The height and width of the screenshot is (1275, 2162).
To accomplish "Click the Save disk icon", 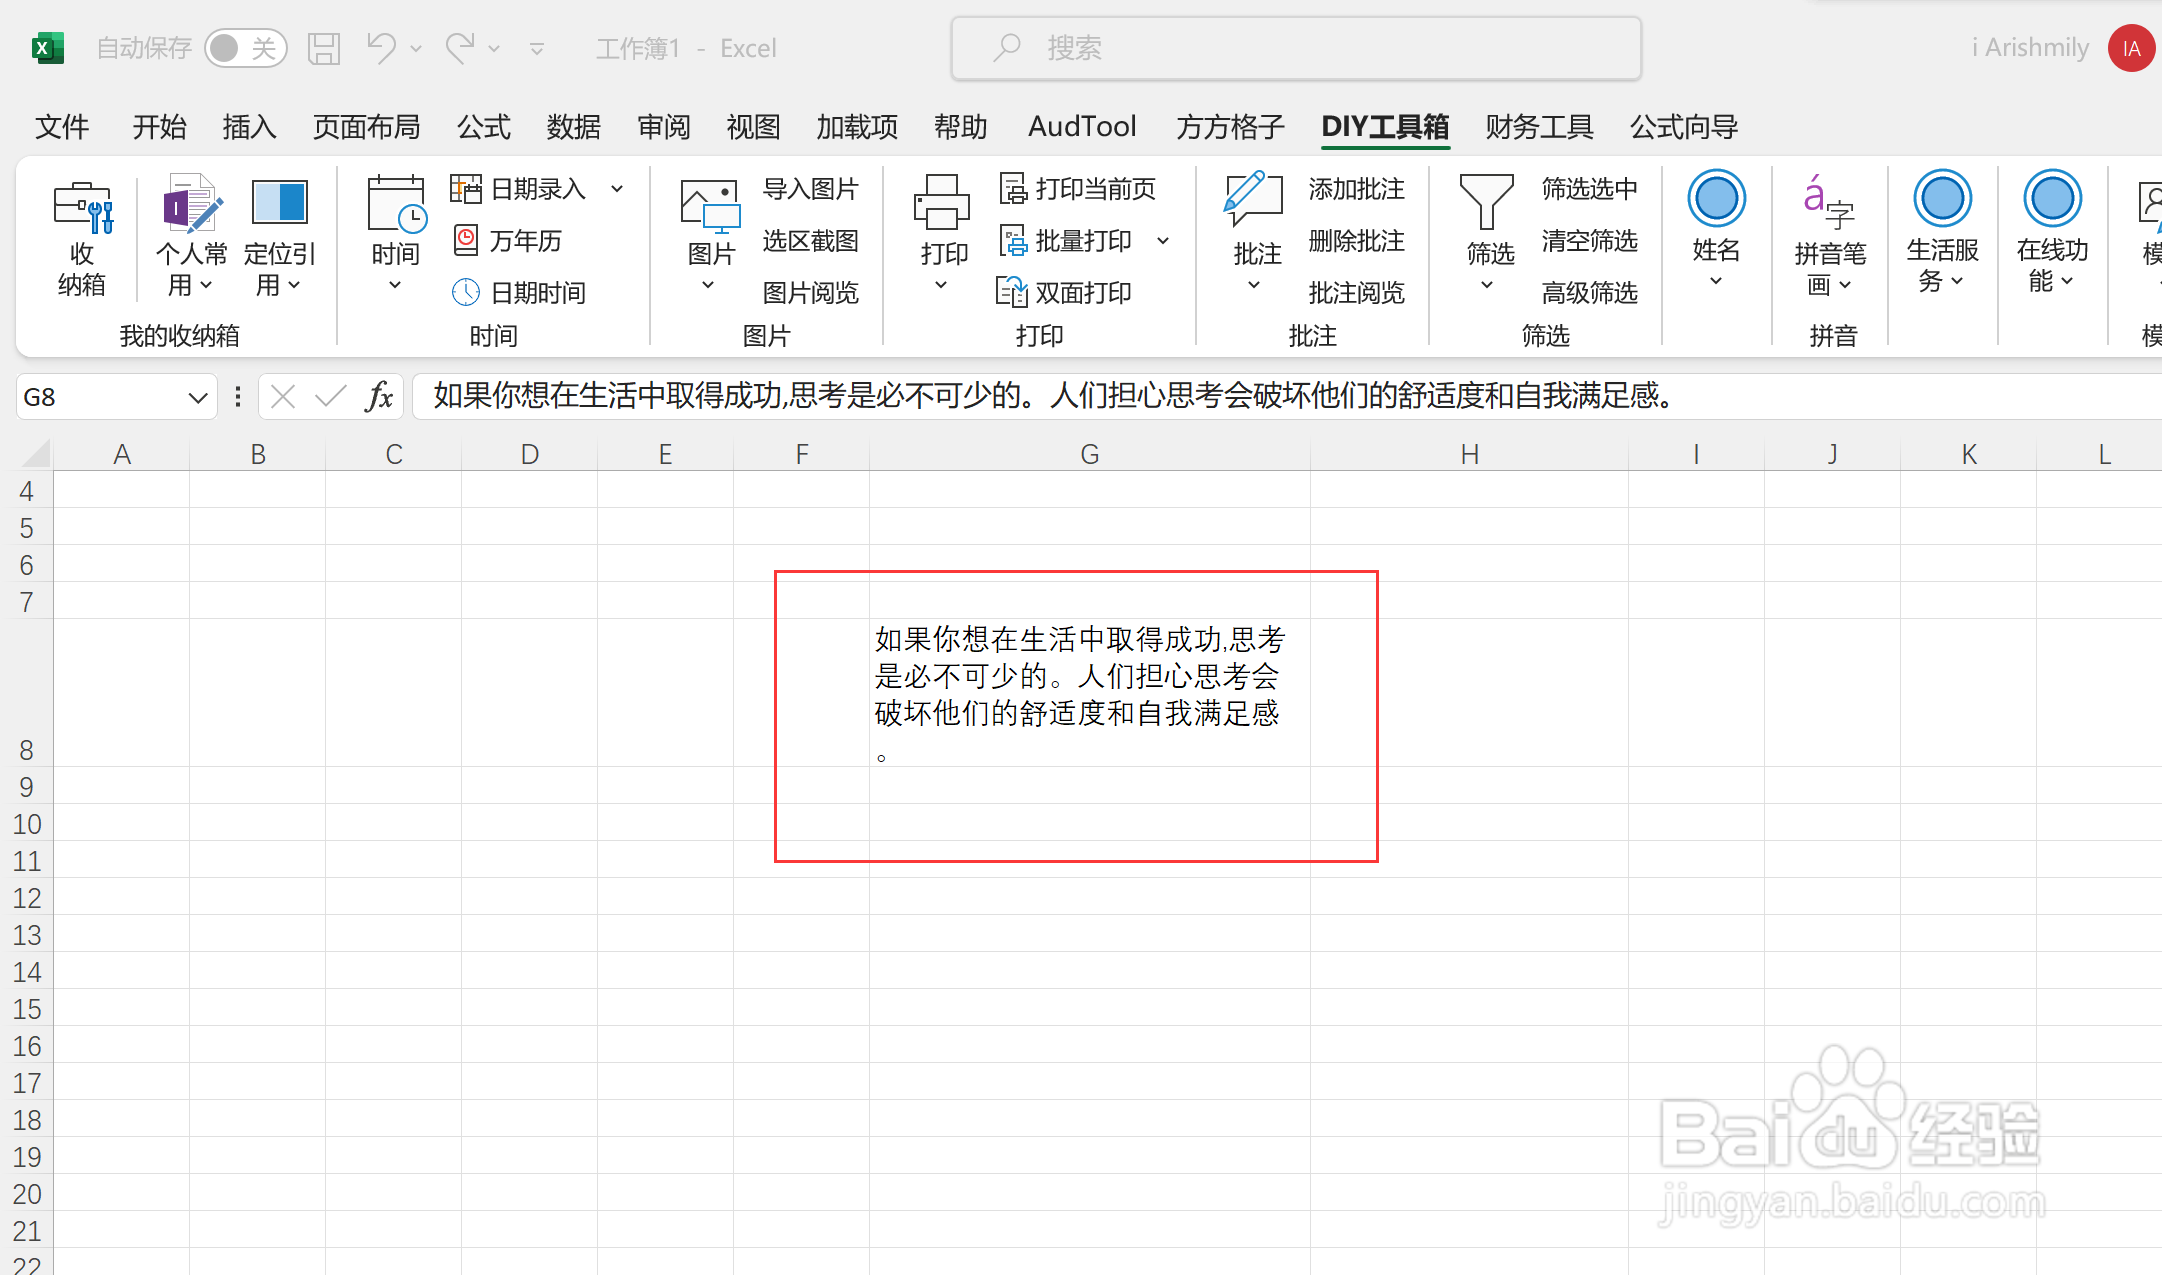I will (324, 48).
